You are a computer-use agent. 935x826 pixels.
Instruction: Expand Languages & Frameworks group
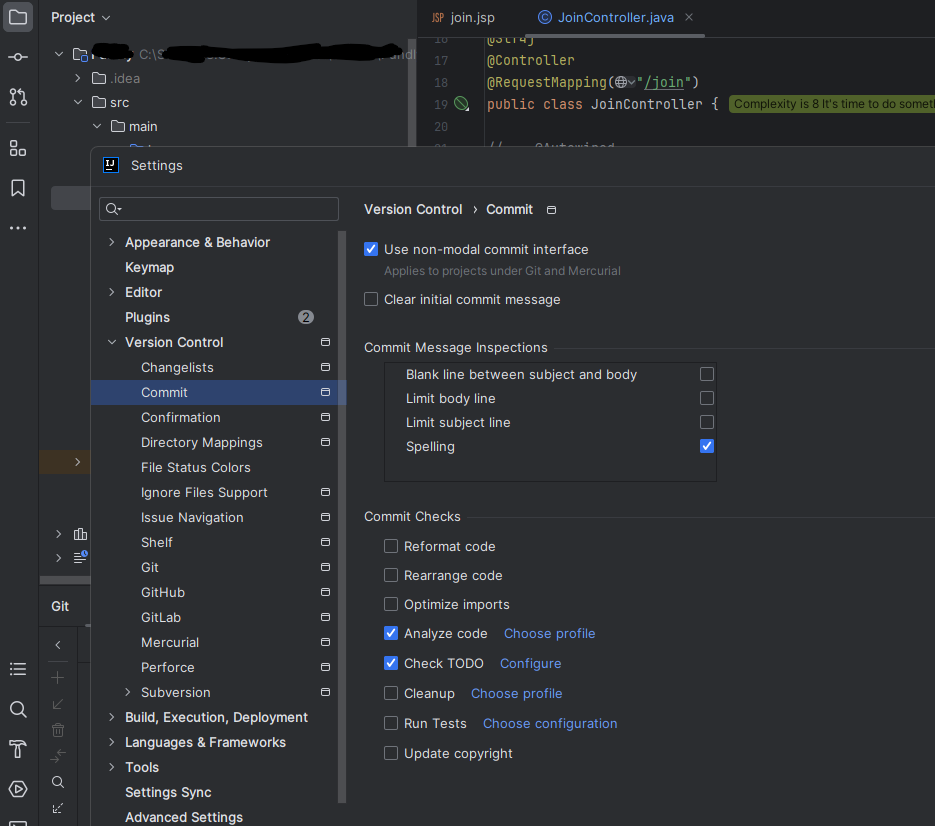pyautogui.click(x=112, y=743)
